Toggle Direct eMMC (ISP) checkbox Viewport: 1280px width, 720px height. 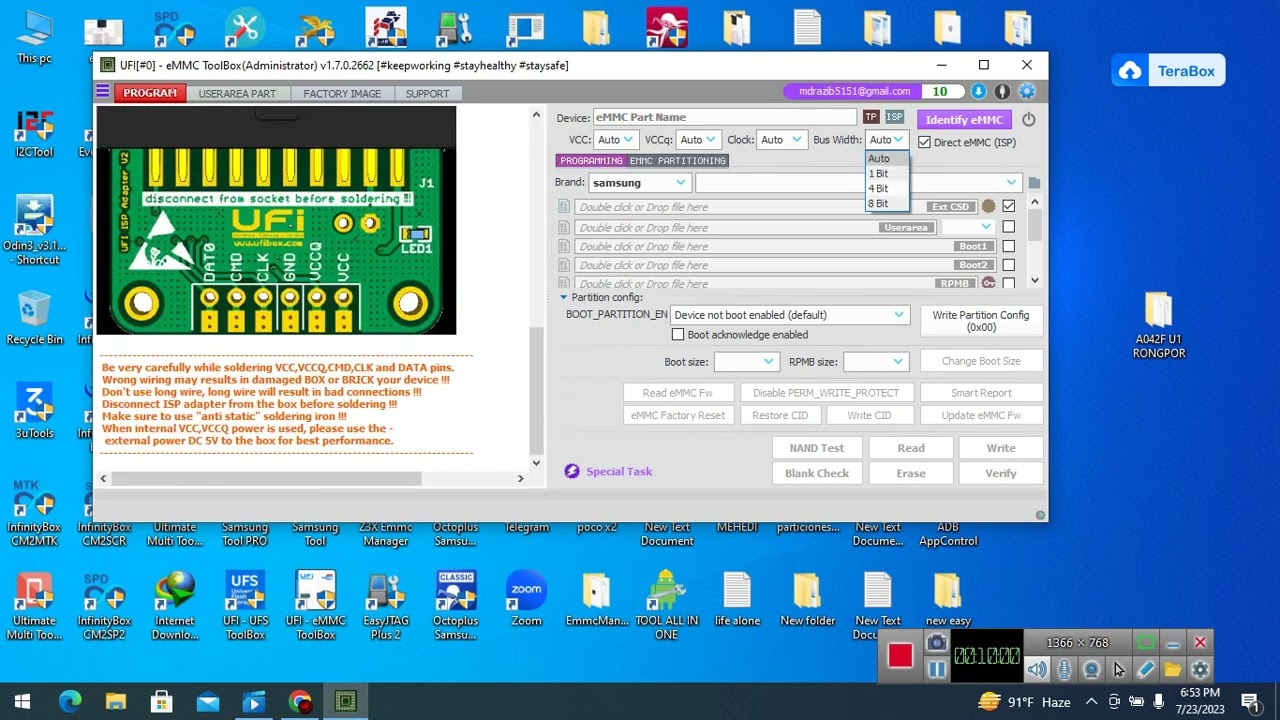(924, 142)
